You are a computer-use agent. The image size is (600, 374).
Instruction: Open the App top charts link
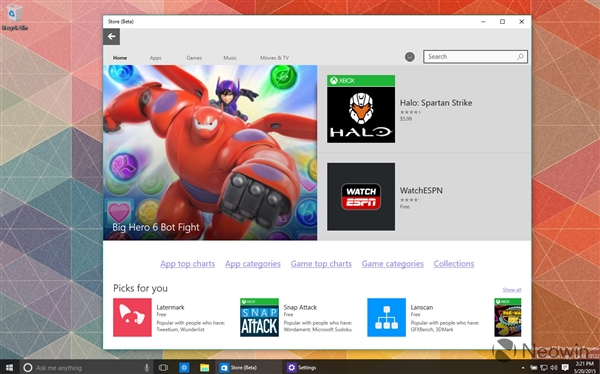point(188,264)
